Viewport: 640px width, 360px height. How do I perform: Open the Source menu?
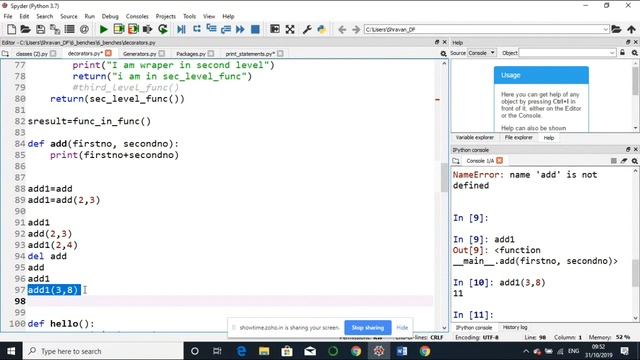point(69,16)
